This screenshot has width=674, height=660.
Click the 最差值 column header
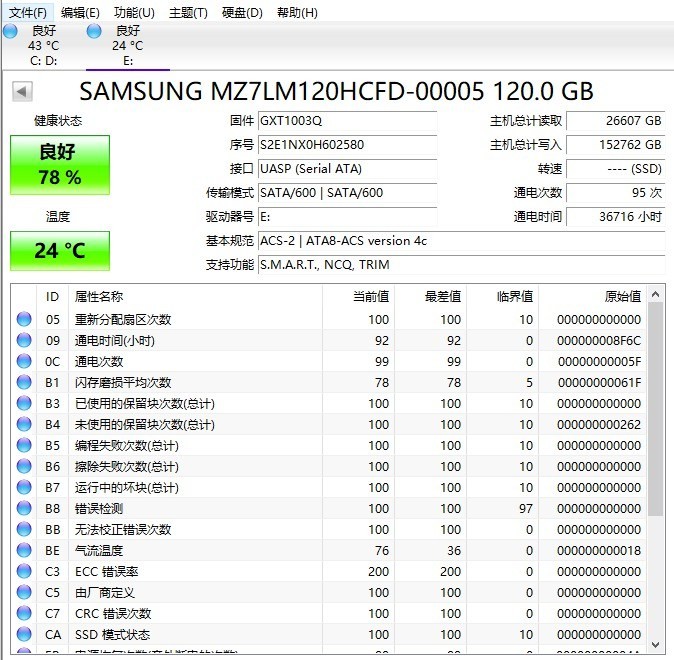tap(431, 297)
